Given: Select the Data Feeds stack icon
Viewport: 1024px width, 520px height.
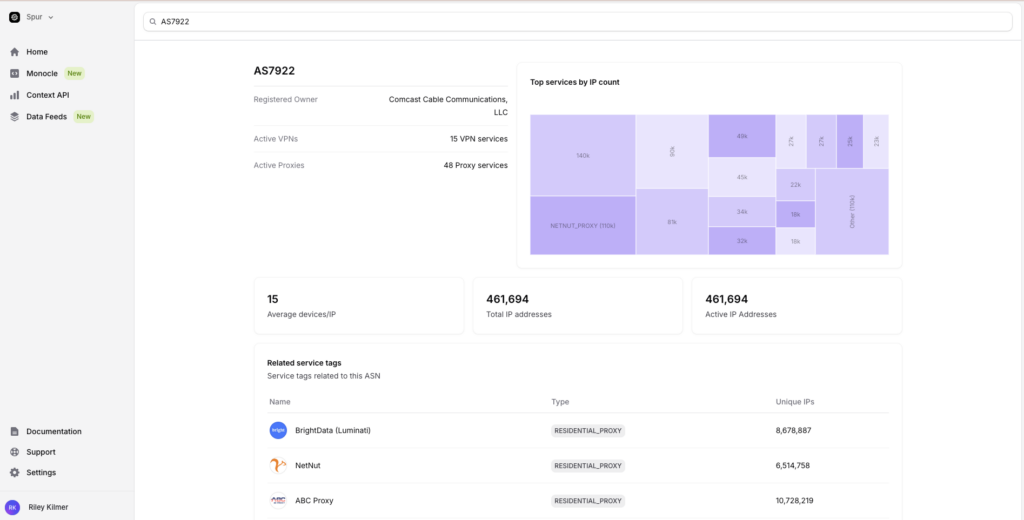Looking at the screenshot, I should point(15,117).
